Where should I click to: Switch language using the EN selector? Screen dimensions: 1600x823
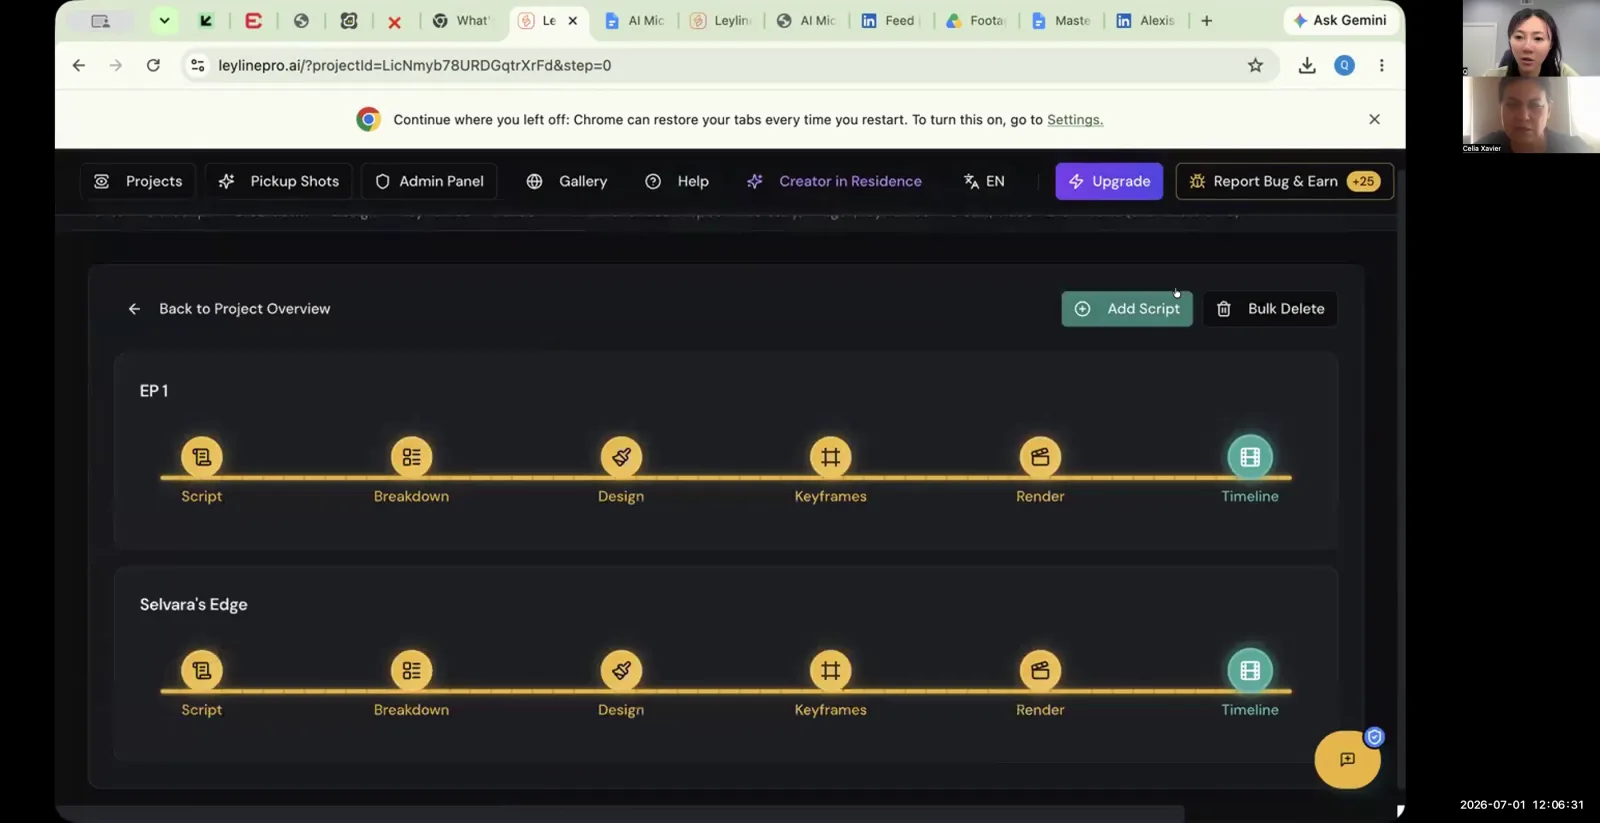984,181
